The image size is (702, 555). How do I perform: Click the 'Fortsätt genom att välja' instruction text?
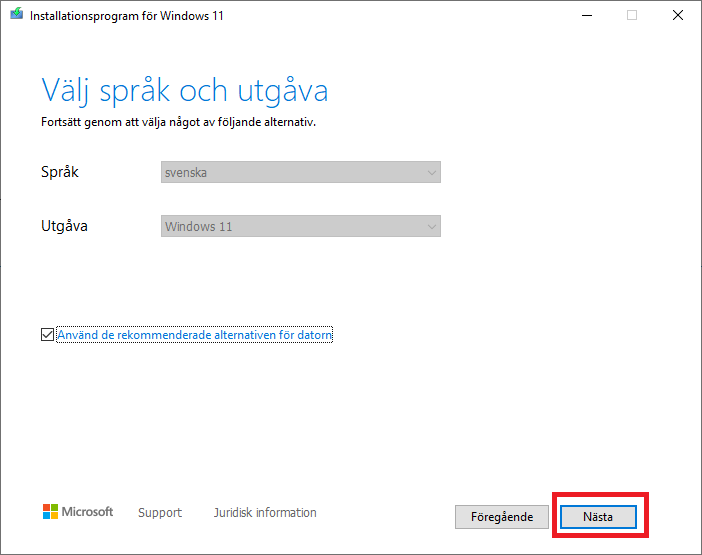185,122
